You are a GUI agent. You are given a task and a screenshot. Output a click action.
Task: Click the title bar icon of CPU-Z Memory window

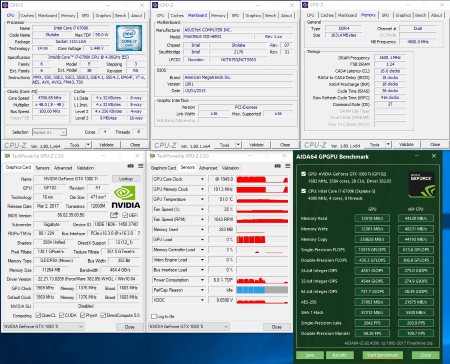[x=305, y=5]
